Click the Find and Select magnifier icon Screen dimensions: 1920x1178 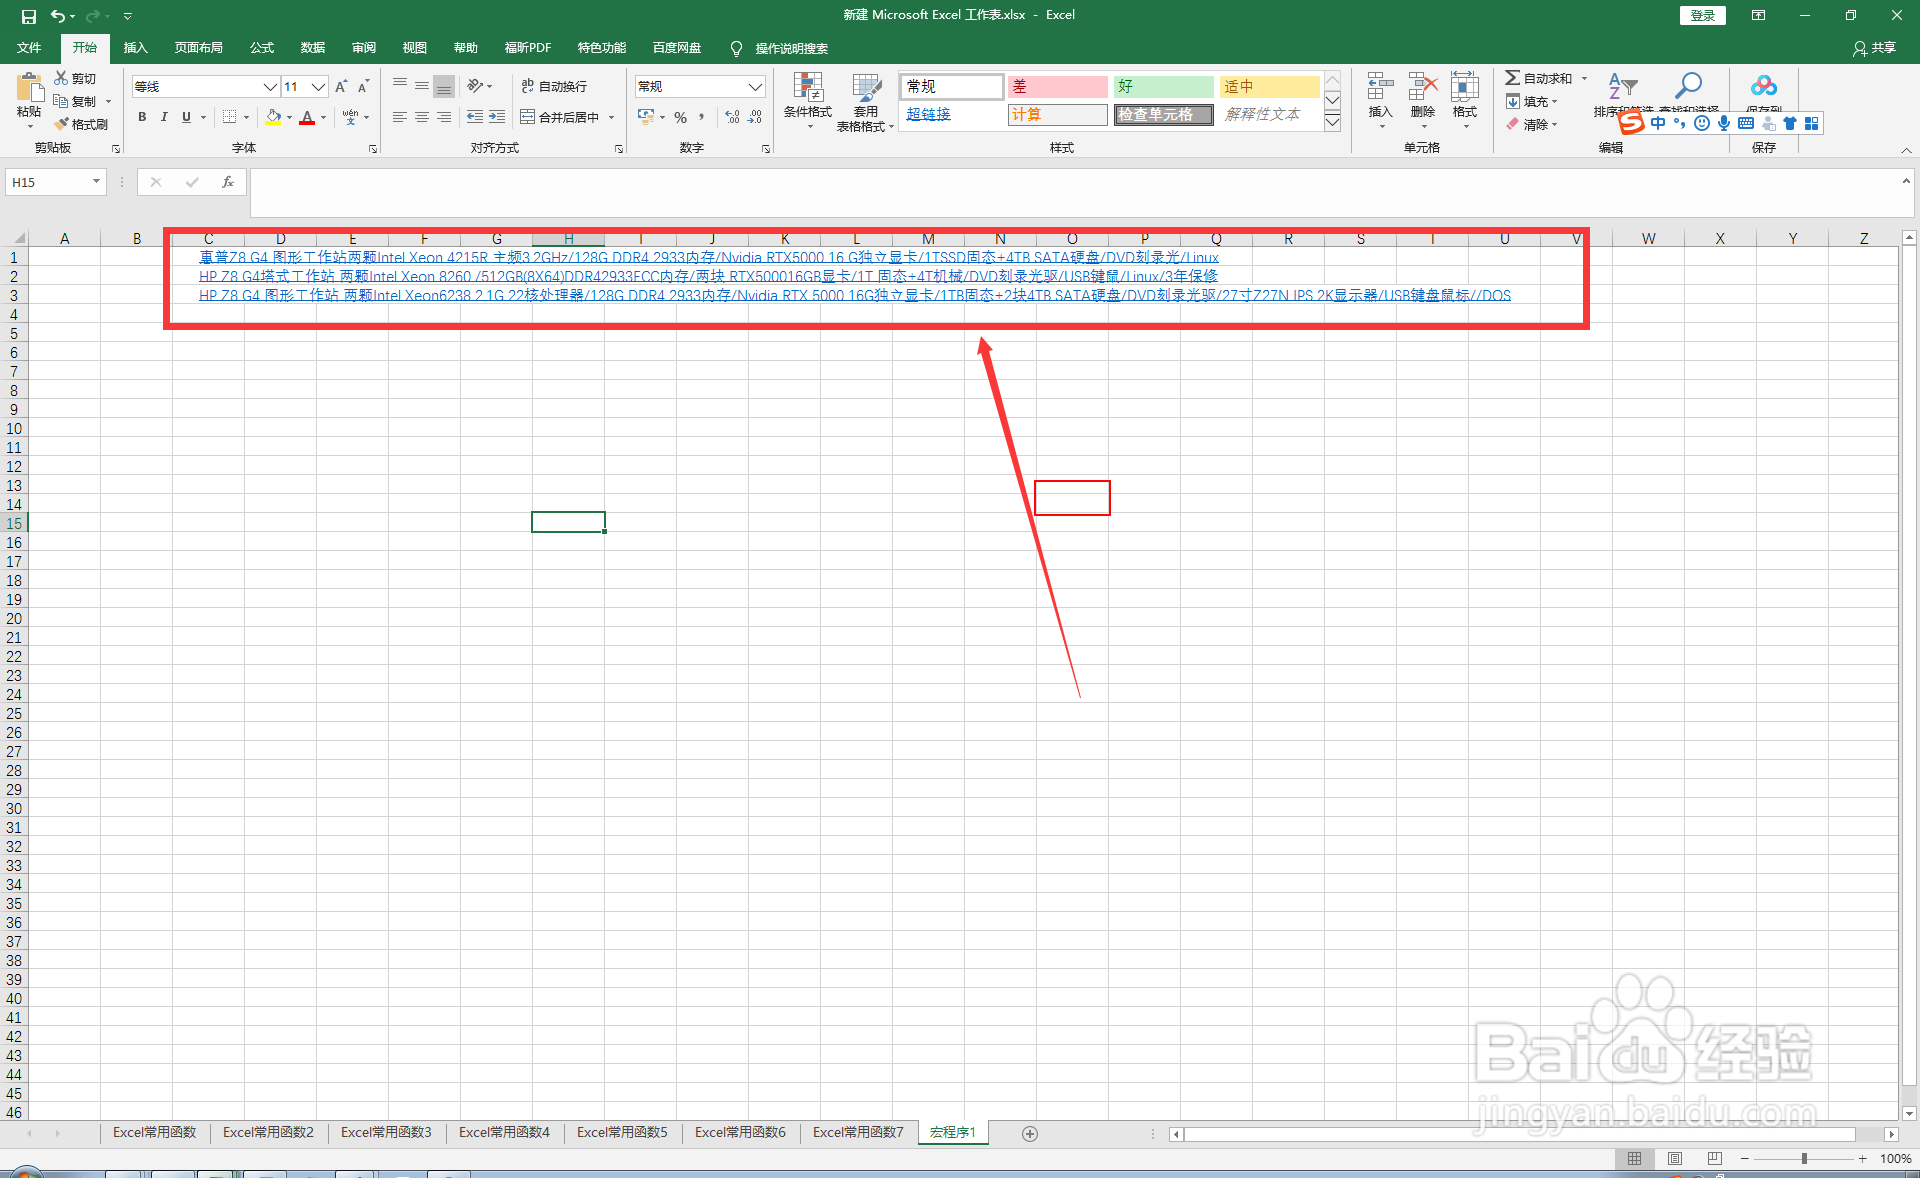(x=1688, y=86)
